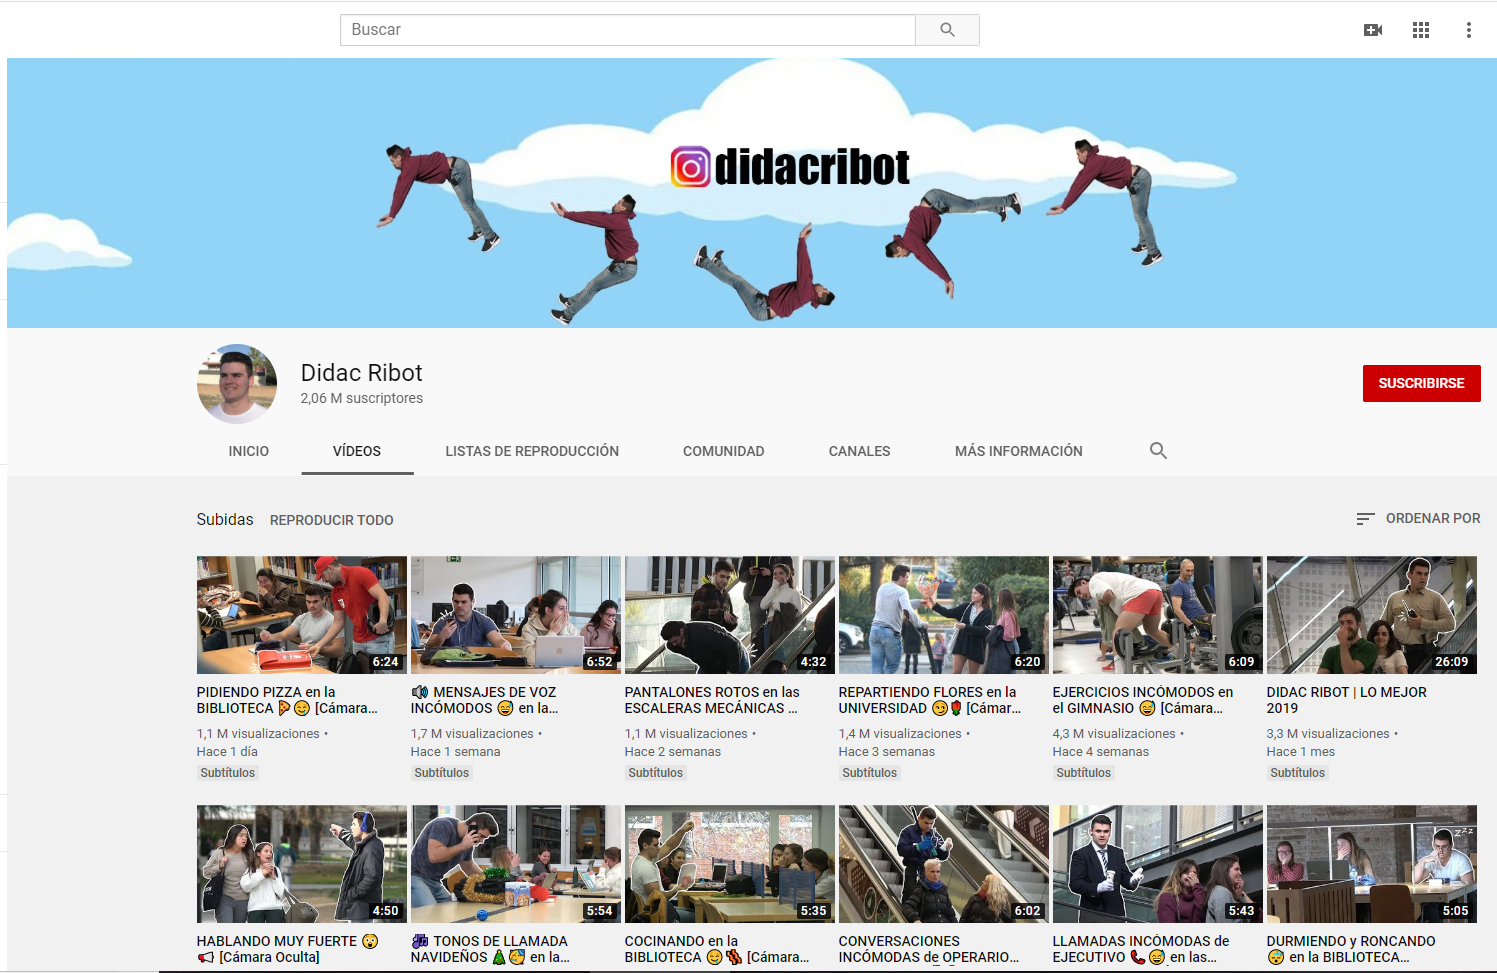The image size is (1497, 973).
Task: Open the YouTube apps grid icon
Action: point(1420,29)
